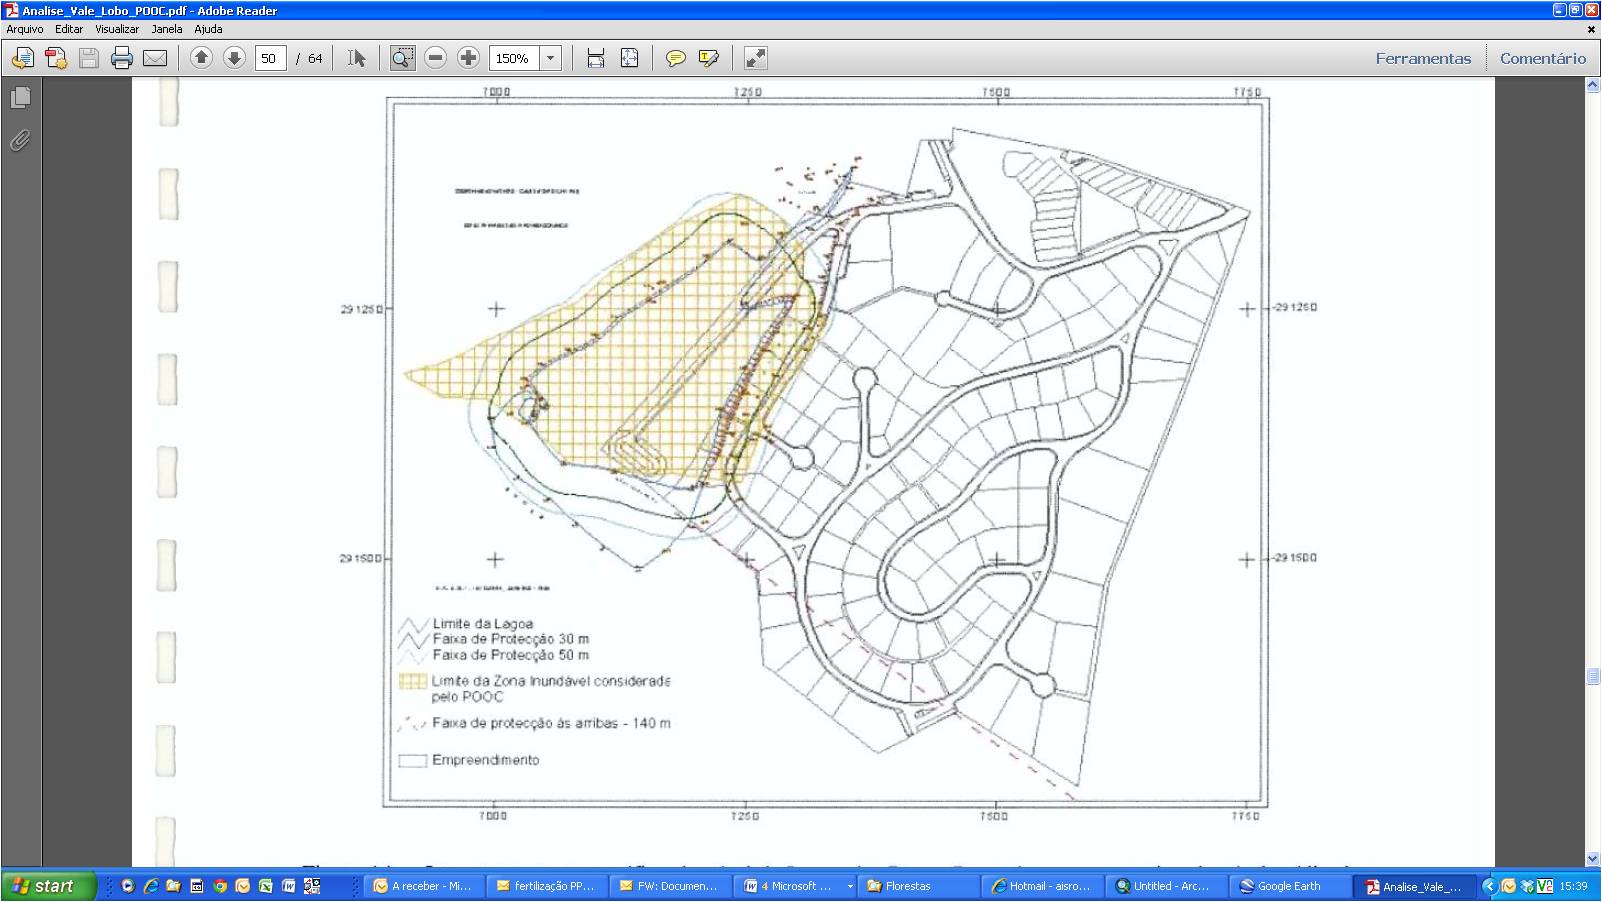Toggle read mode with expand arrows
Viewport: 1602px width, 902px height.
coord(756,58)
